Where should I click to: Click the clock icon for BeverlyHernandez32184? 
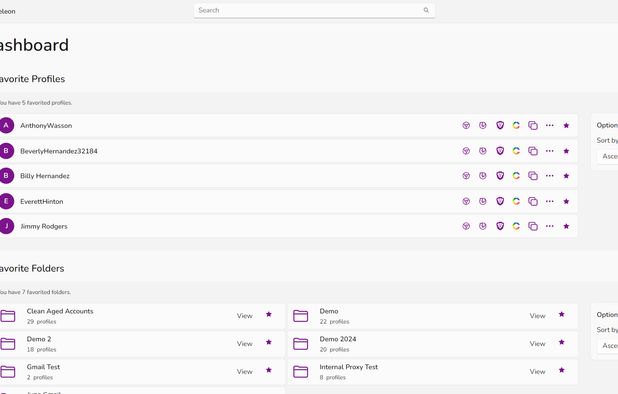click(483, 151)
